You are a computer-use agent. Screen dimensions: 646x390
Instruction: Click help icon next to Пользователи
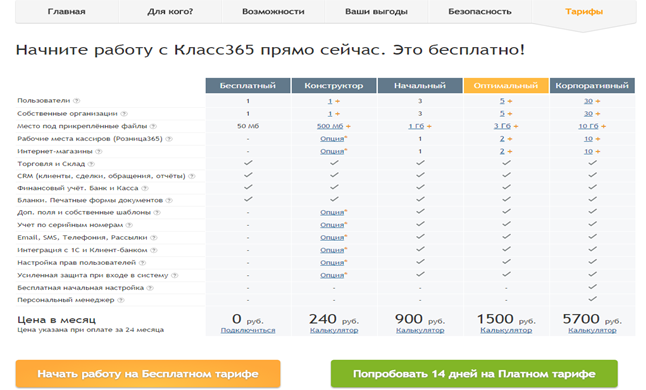(x=77, y=100)
